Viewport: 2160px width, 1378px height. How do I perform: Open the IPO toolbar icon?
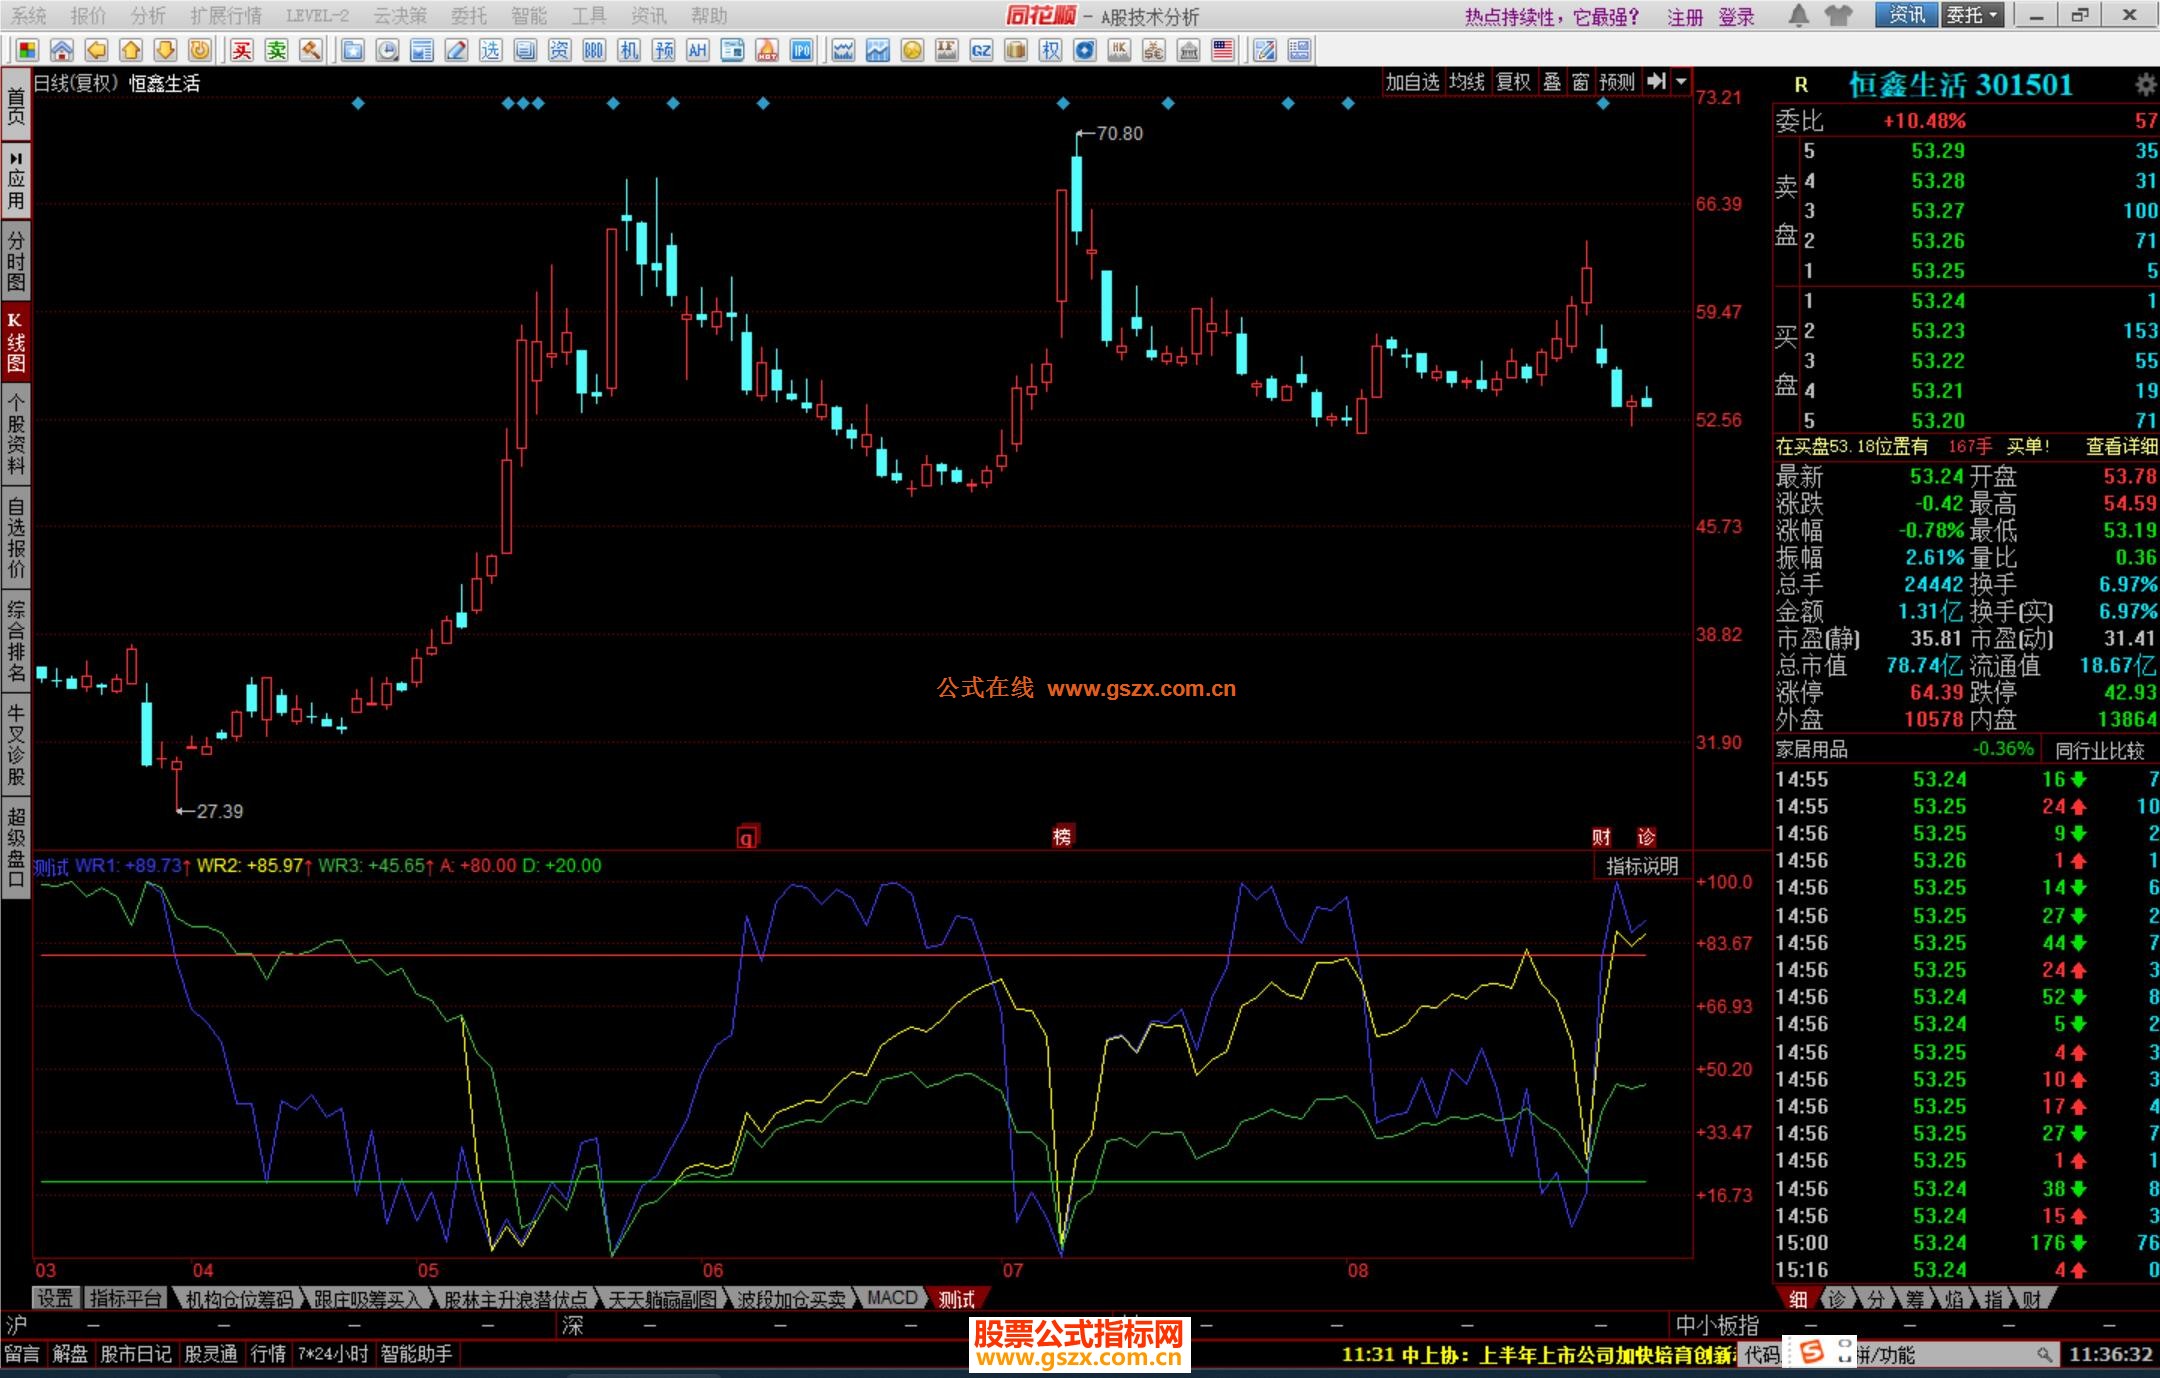click(x=801, y=50)
